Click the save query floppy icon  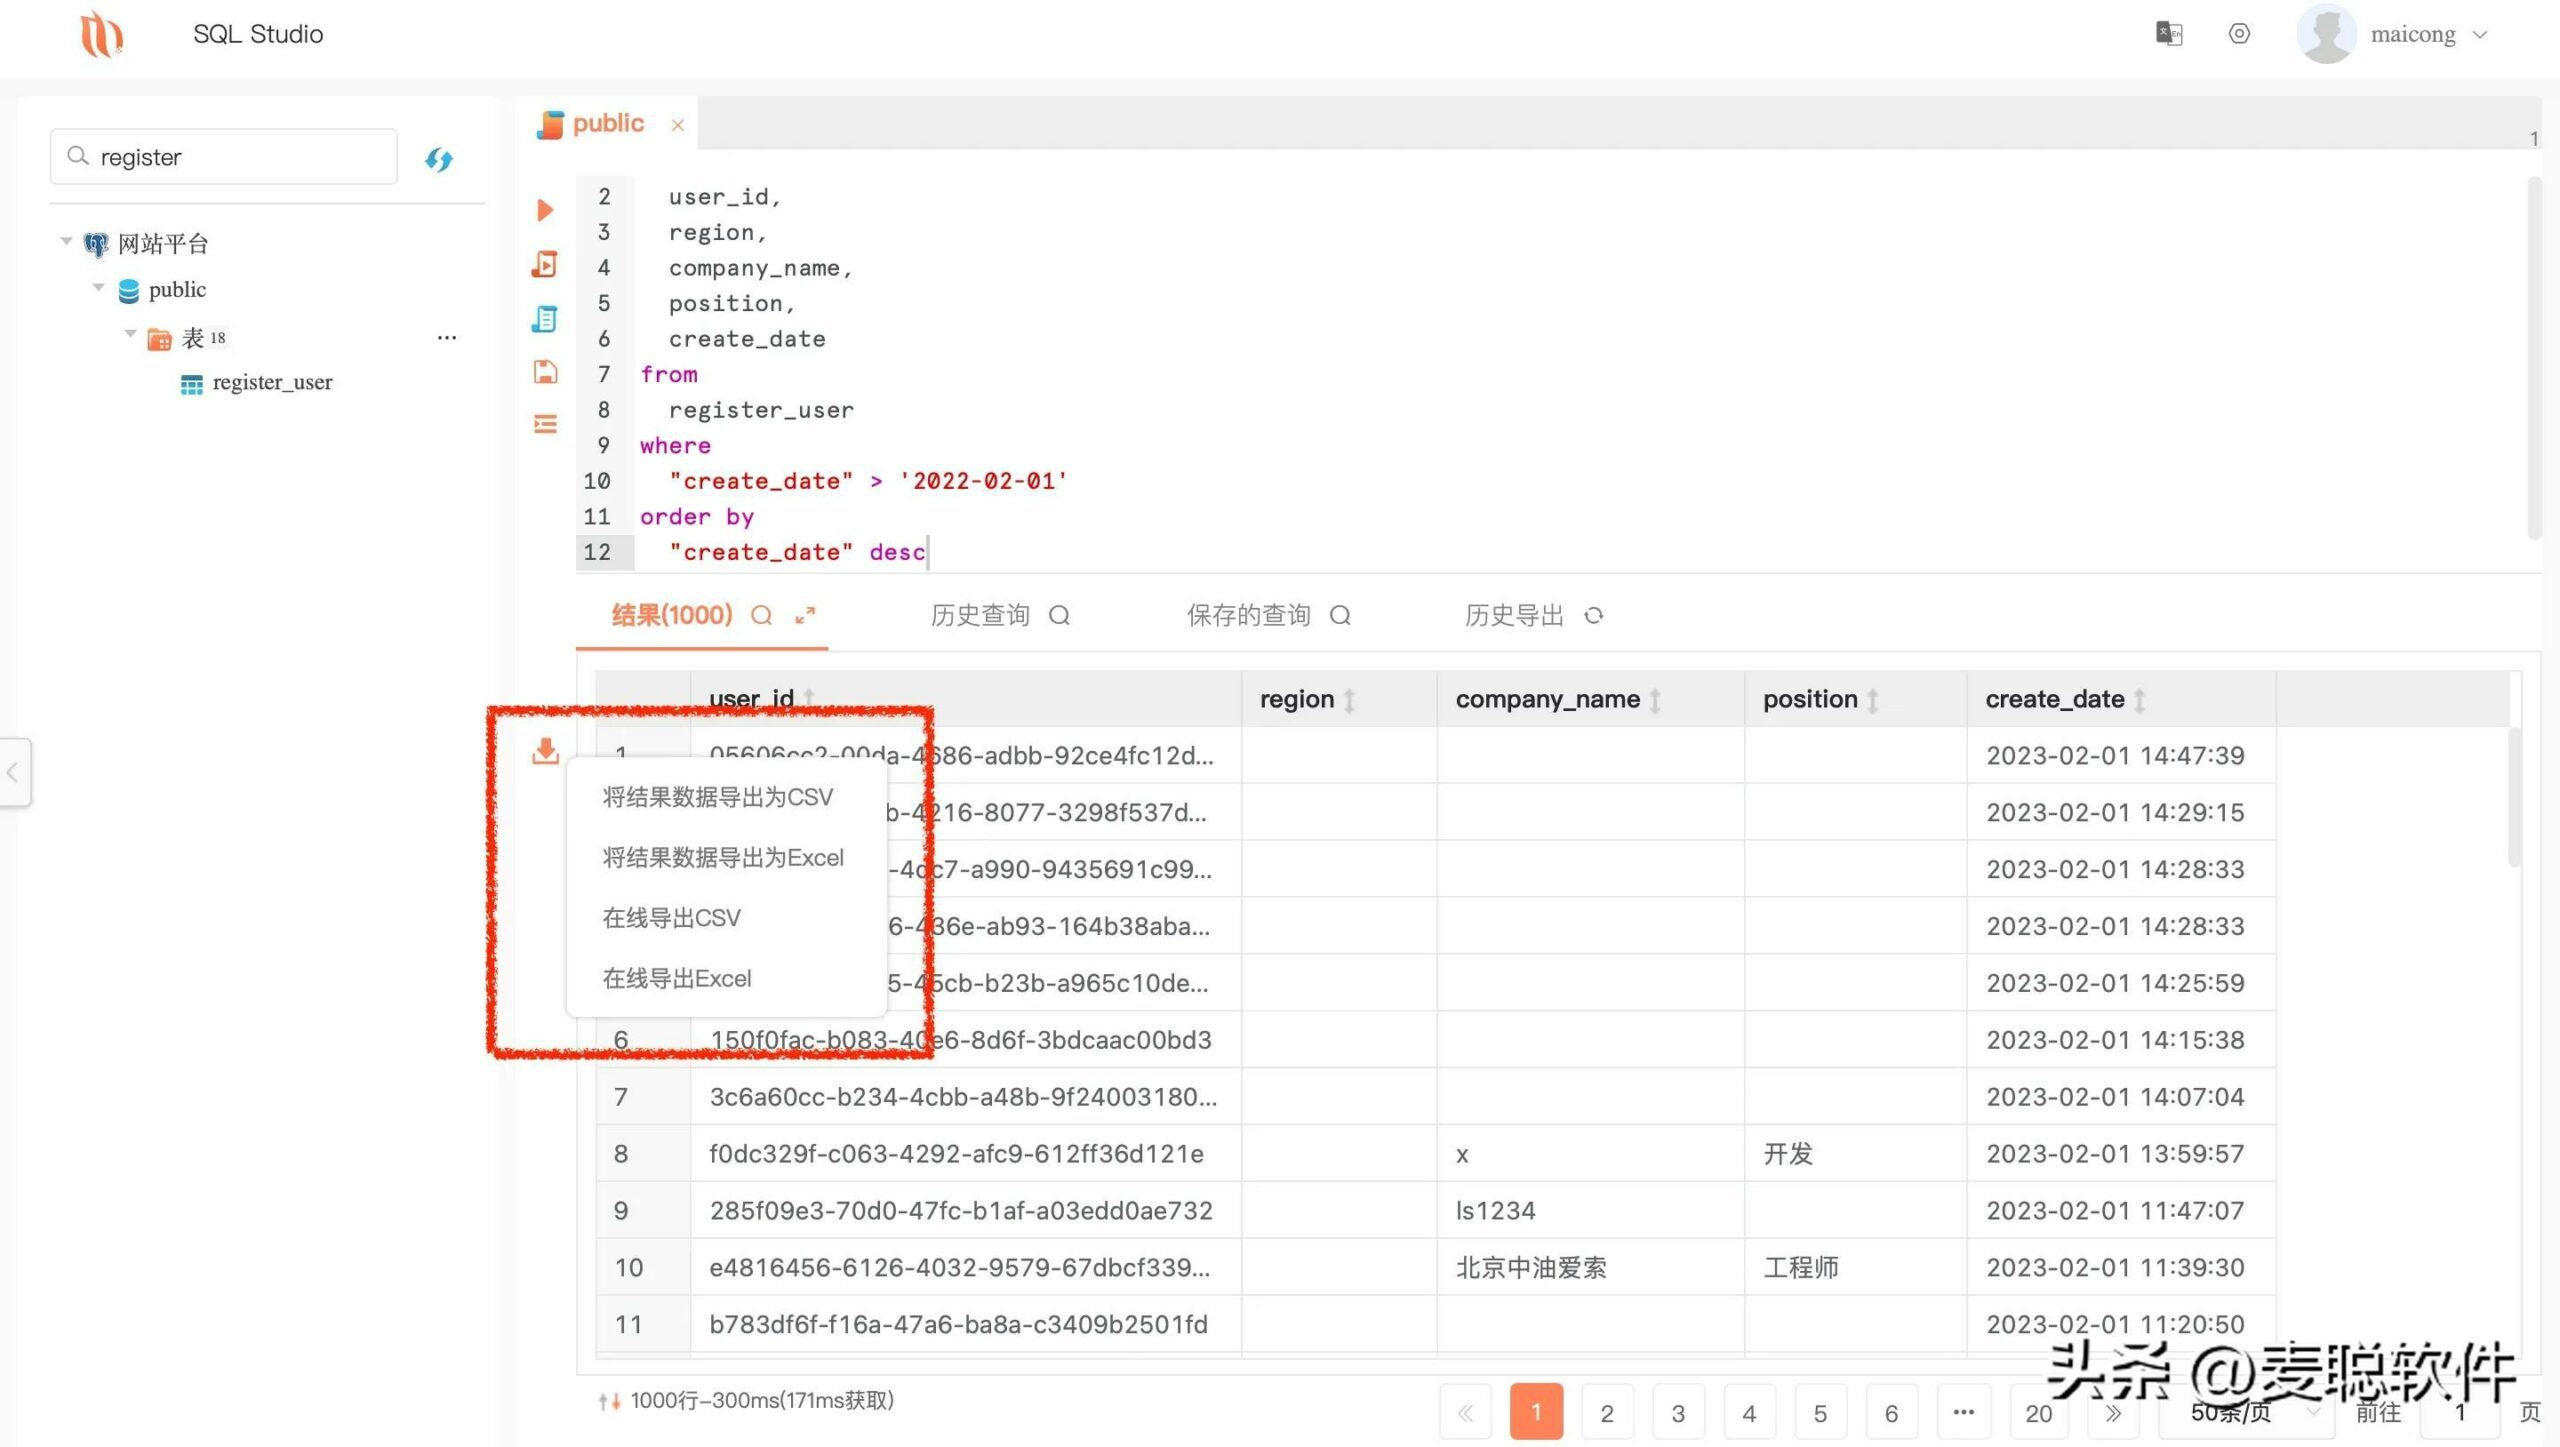pyautogui.click(x=545, y=372)
